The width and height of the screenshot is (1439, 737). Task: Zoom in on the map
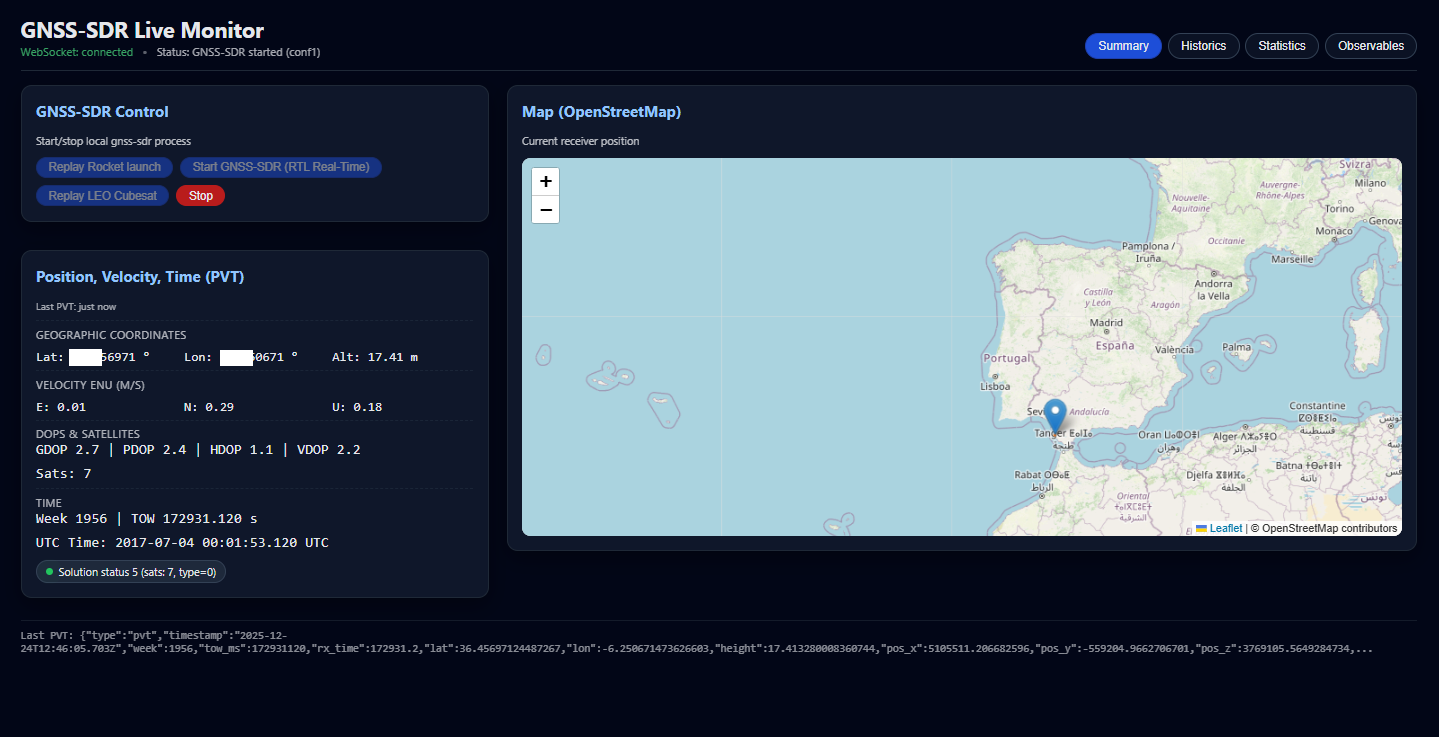pyautogui.click(x=545, y=182)
